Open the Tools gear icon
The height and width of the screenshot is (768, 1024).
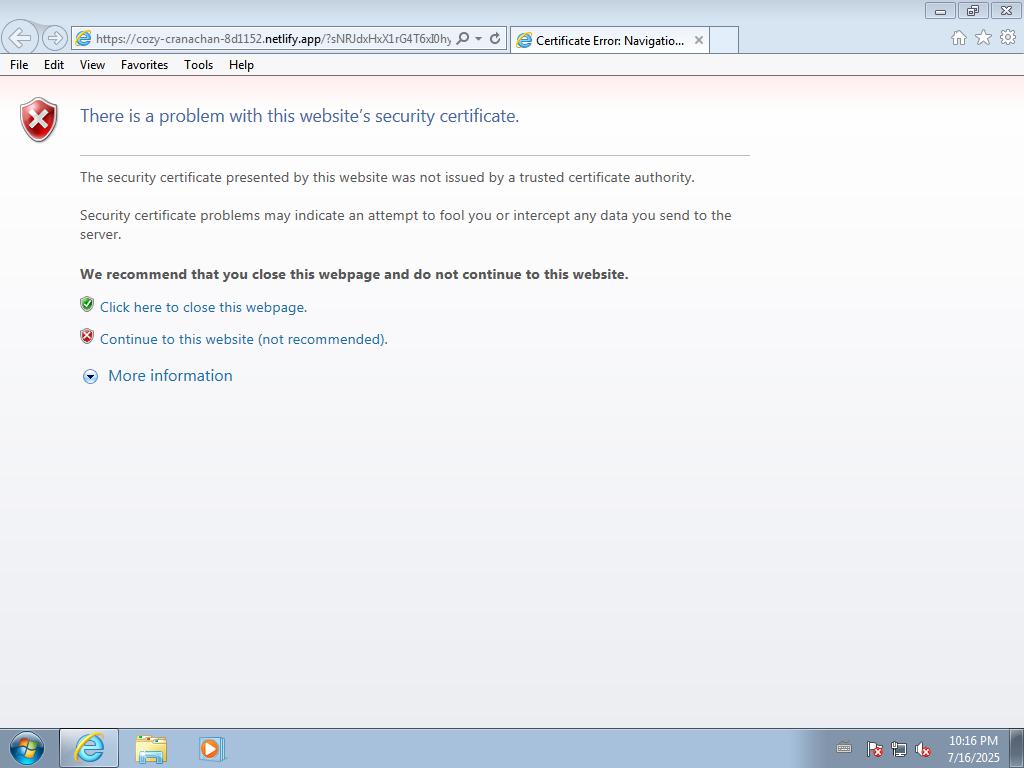pyautogui.click(x=1008, y=38)
